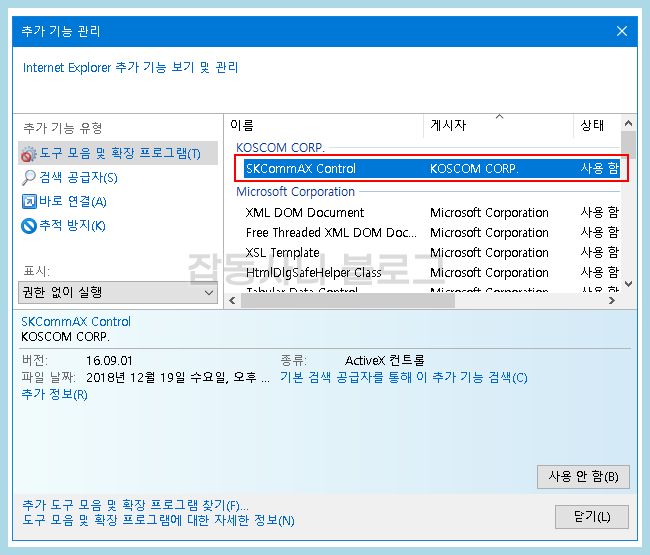Click the accelerators (바로 연결) icon
This screenshot has height=555, width=650.
tap(29, 202)
